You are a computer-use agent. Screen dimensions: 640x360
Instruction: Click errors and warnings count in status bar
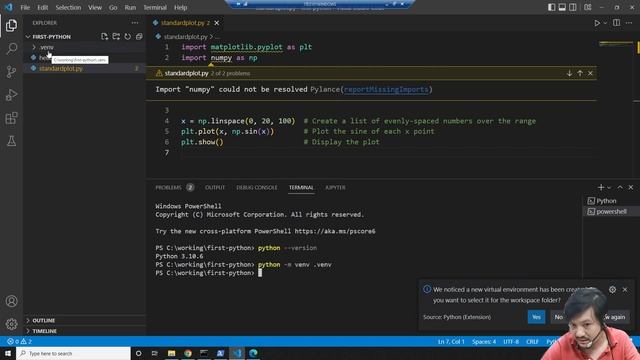coord(19,341)
